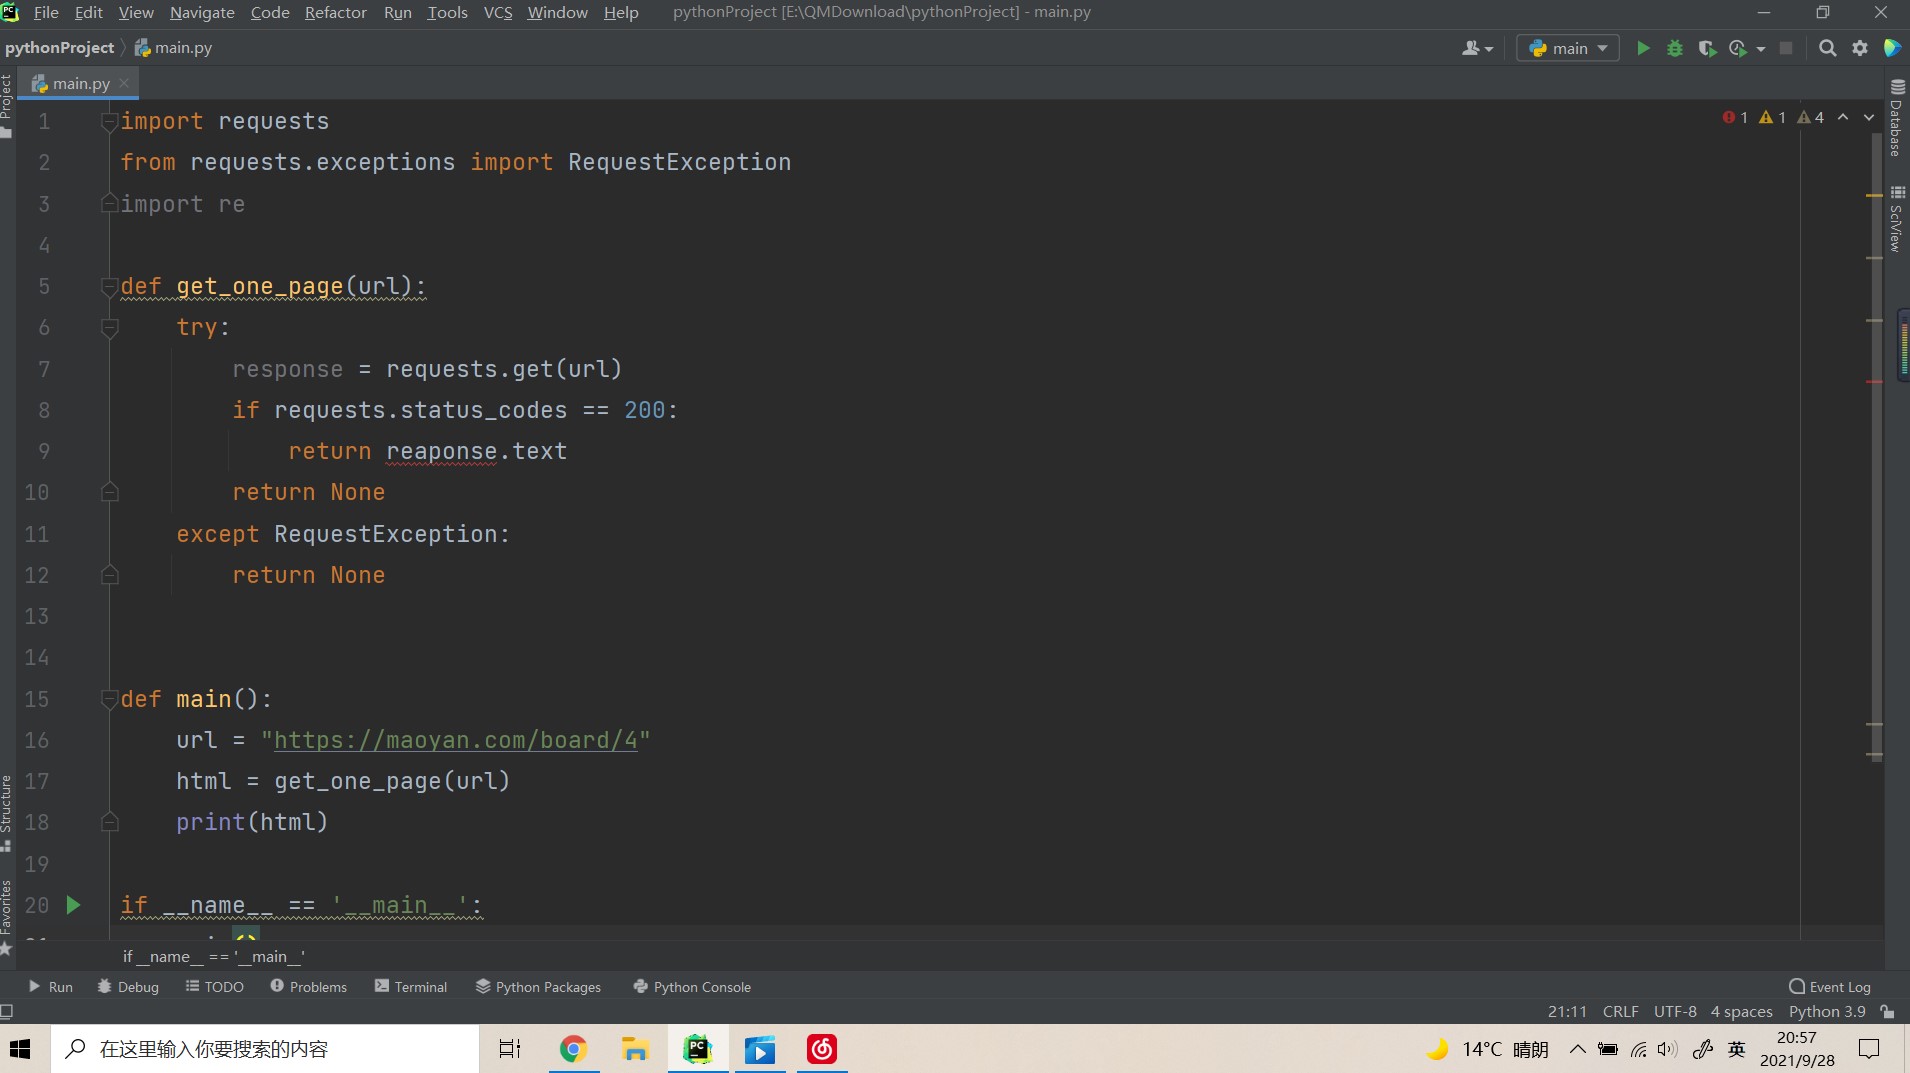The height and width of the screenshot is (1073, 1910).
Task: Open File Explorer from the taskbar
Action: point(635,1048)
